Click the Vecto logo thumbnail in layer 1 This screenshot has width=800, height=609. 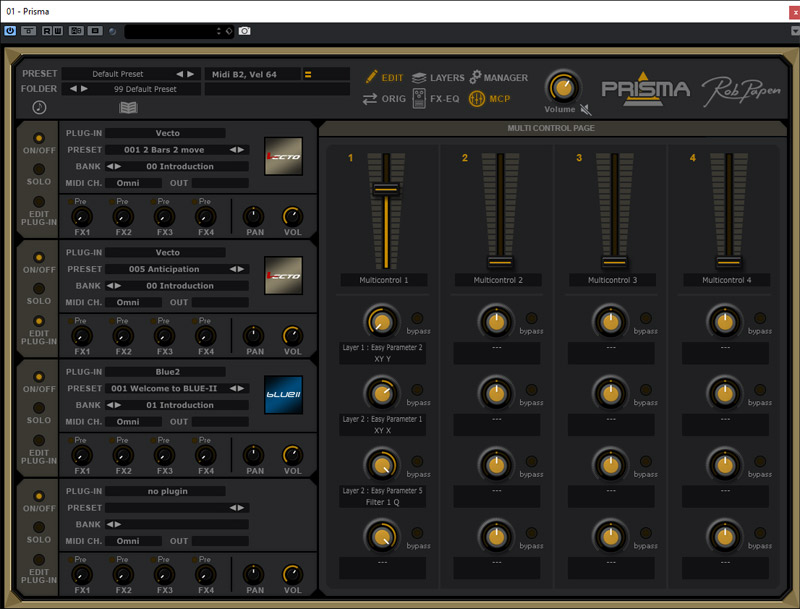tap(283, 156)
